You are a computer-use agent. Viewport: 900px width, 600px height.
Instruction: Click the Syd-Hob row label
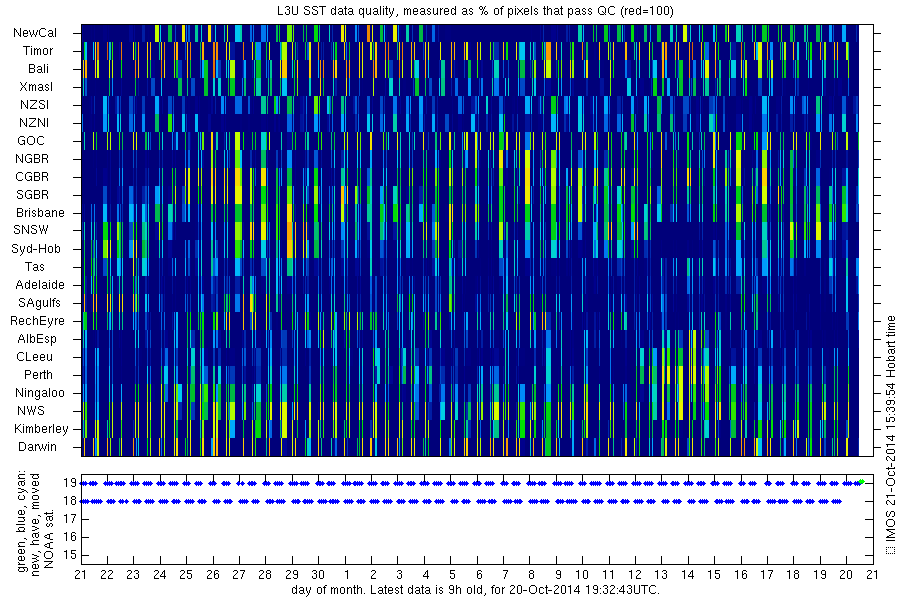click(36, 249)
